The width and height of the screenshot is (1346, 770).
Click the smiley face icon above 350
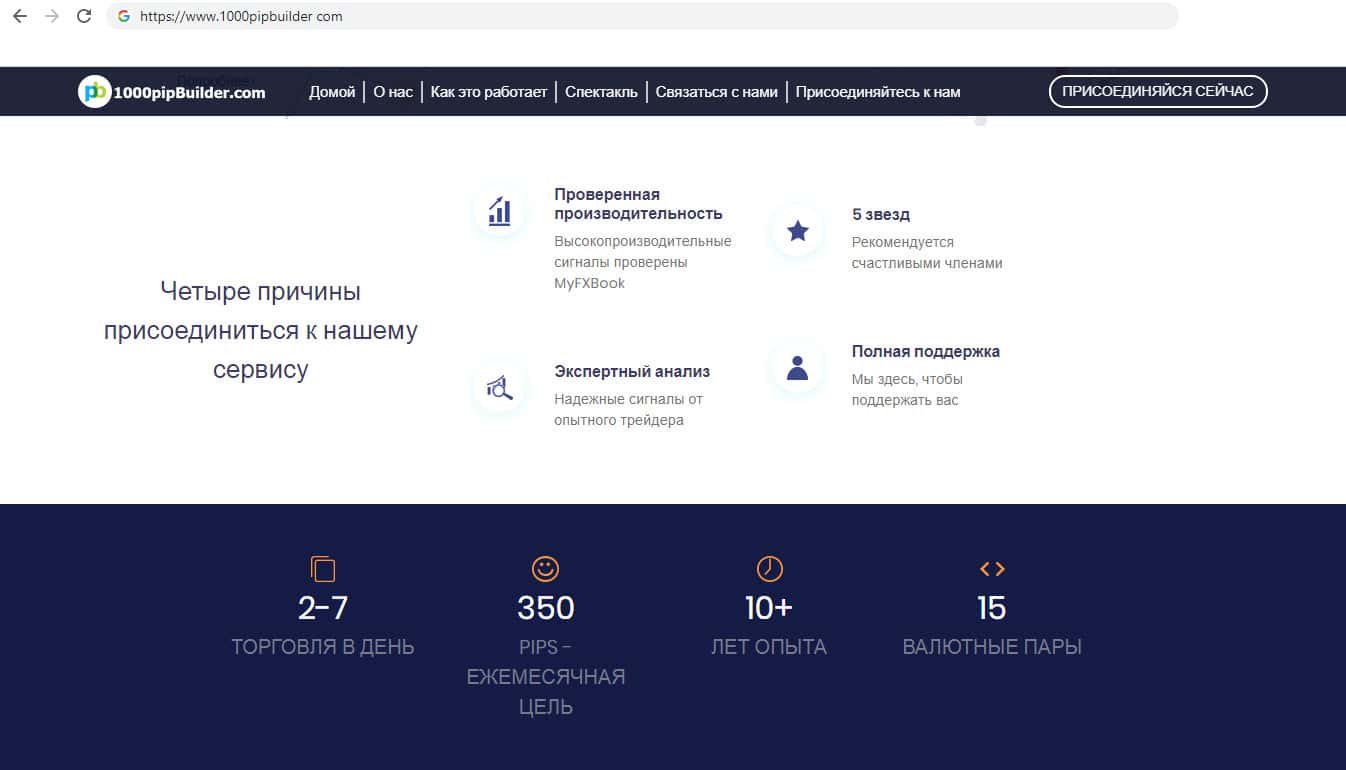pos(545,569)
